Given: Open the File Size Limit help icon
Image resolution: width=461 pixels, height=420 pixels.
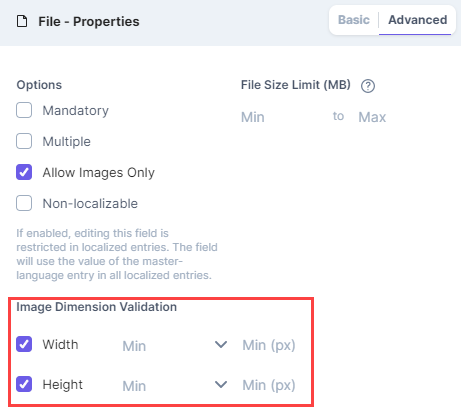Looking at the screenshot, I should click(x=368, y=86).
